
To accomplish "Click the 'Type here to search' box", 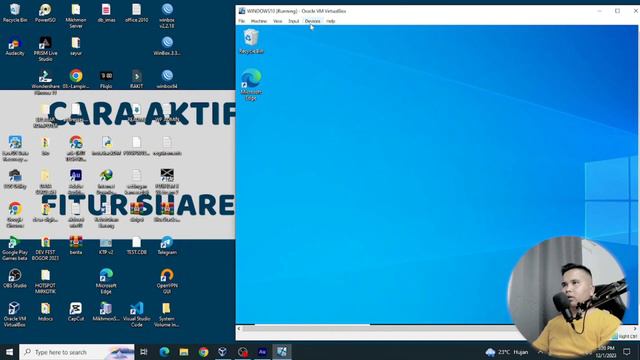I will 77,352.
